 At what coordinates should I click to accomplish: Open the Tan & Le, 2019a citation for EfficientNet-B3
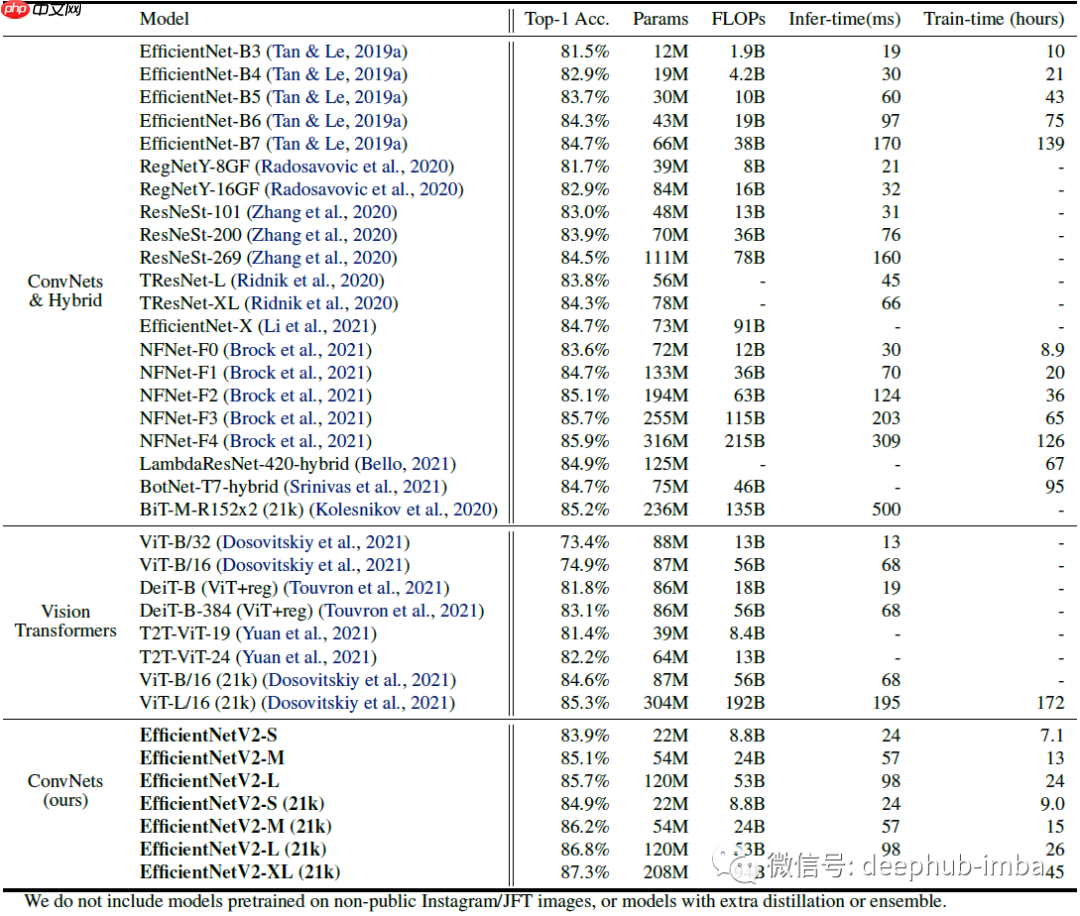(x=338, y=52)
